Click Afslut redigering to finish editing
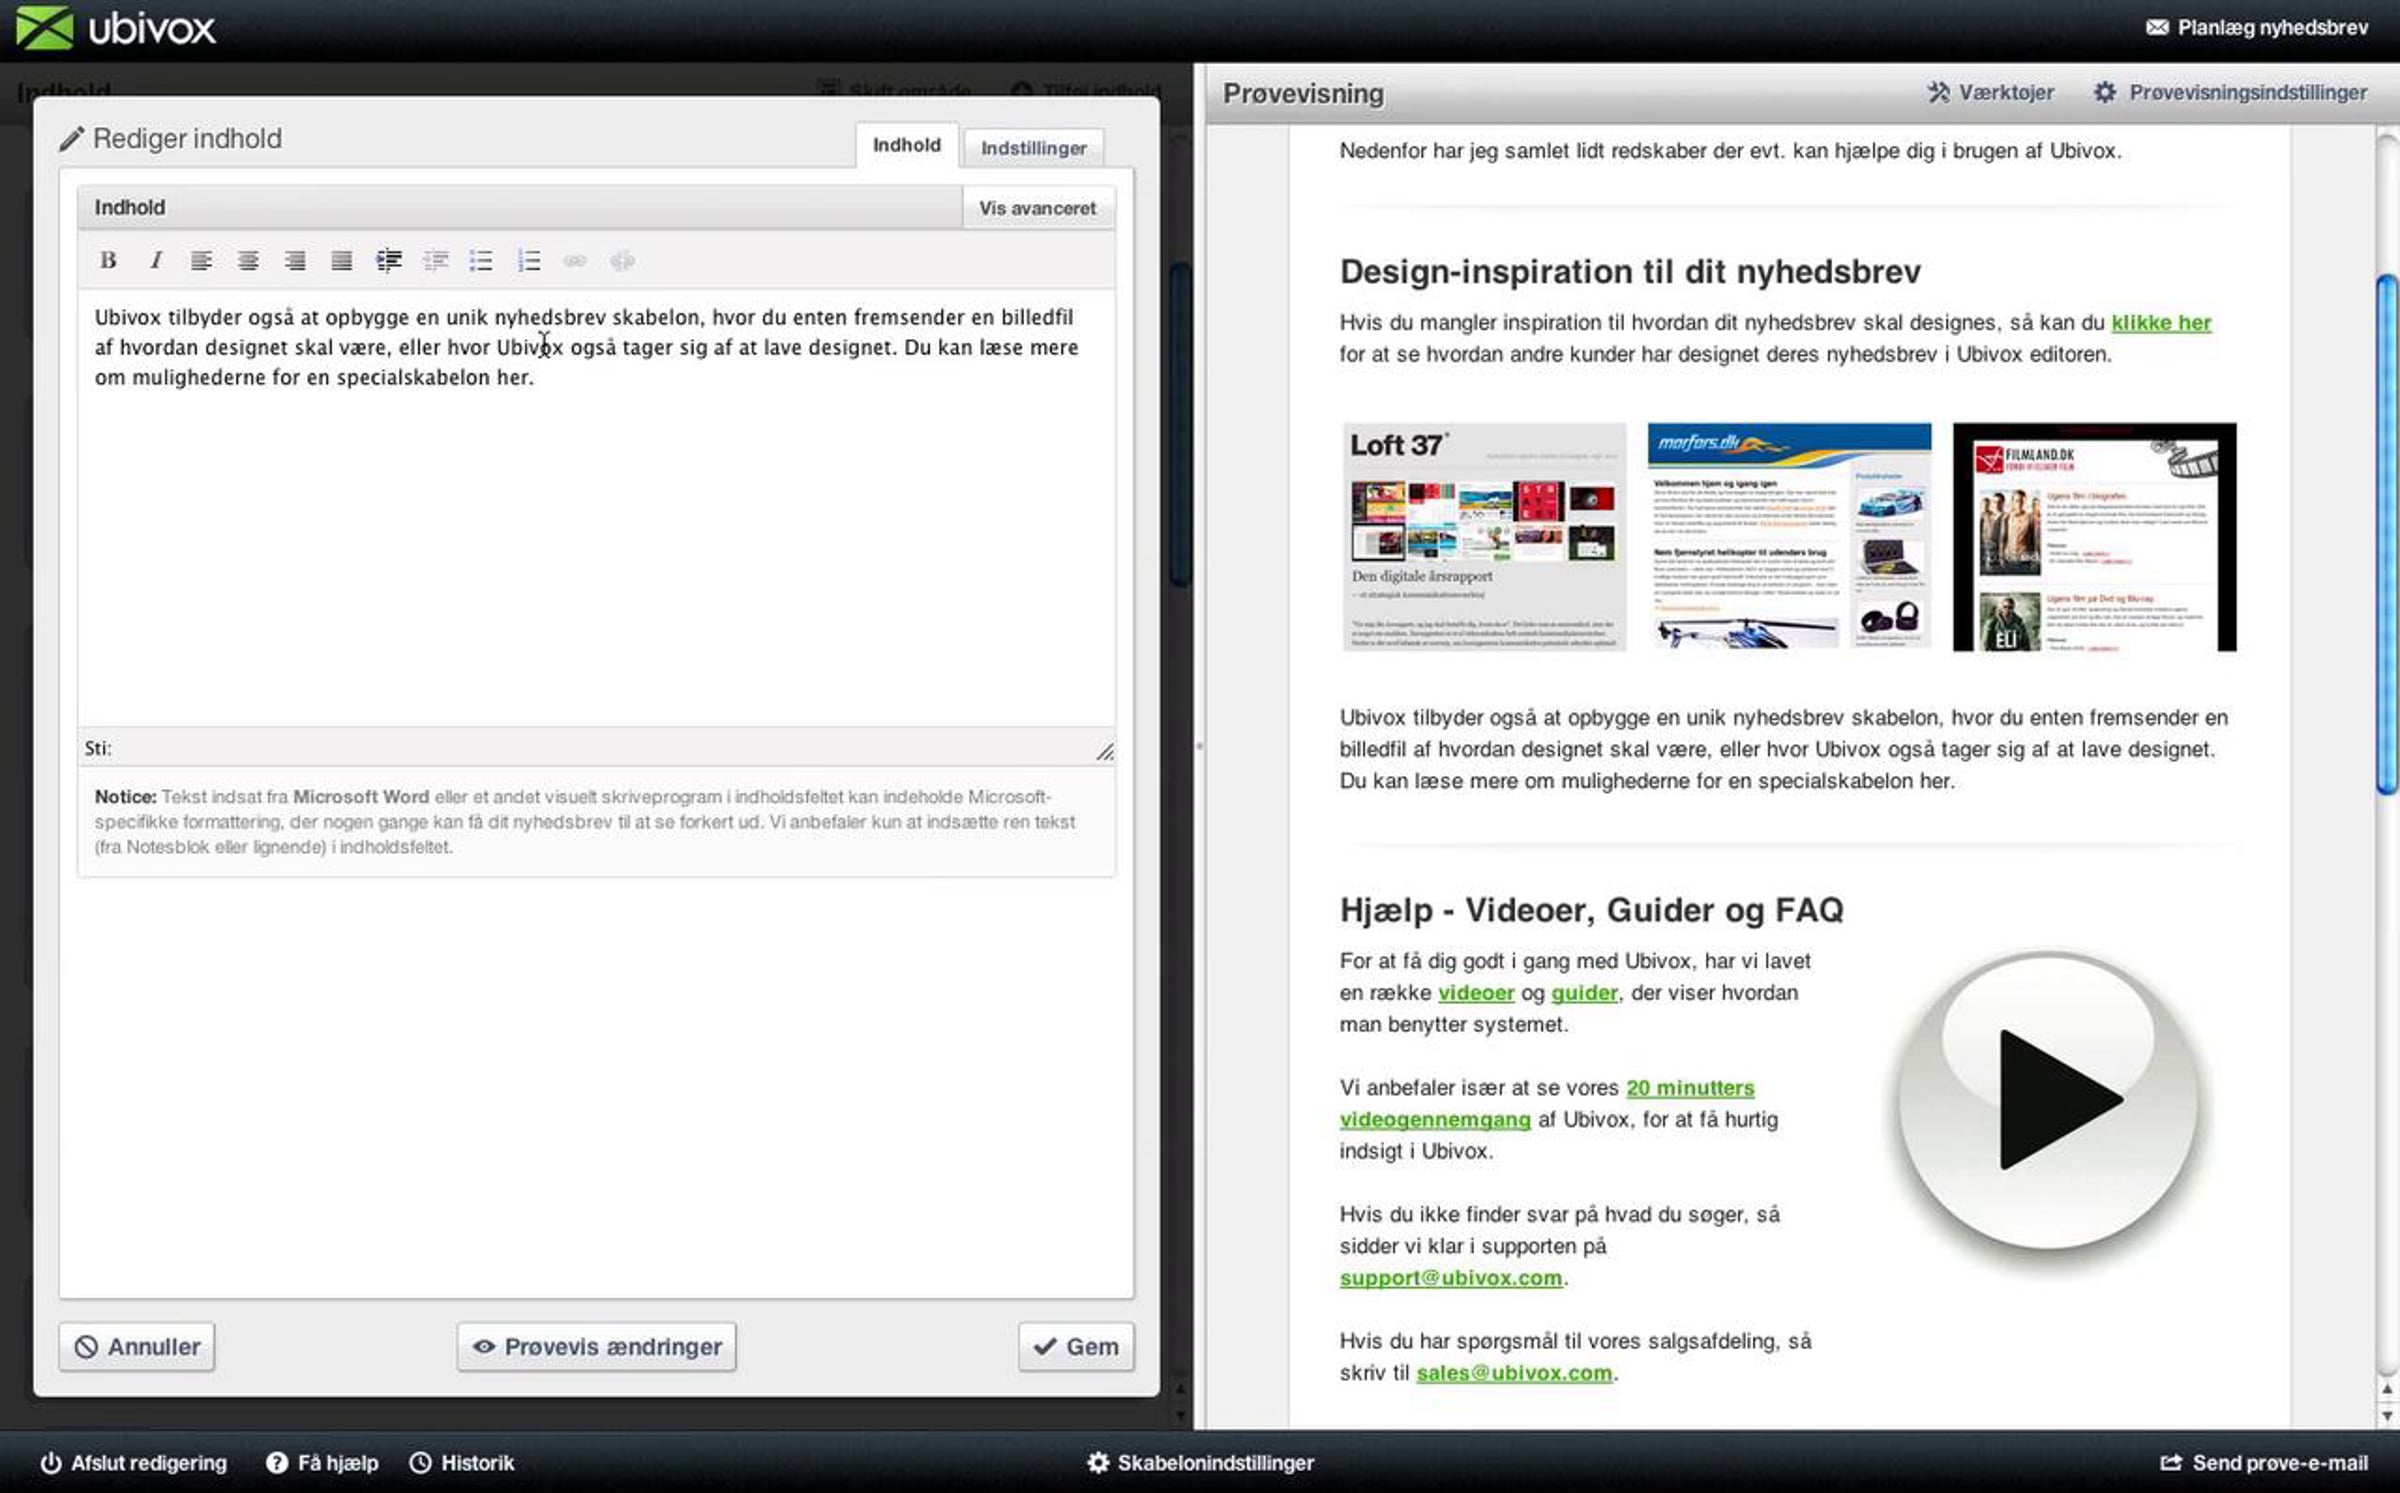The width and height of the screenshot is (2400, 1493). (133, 1463)
